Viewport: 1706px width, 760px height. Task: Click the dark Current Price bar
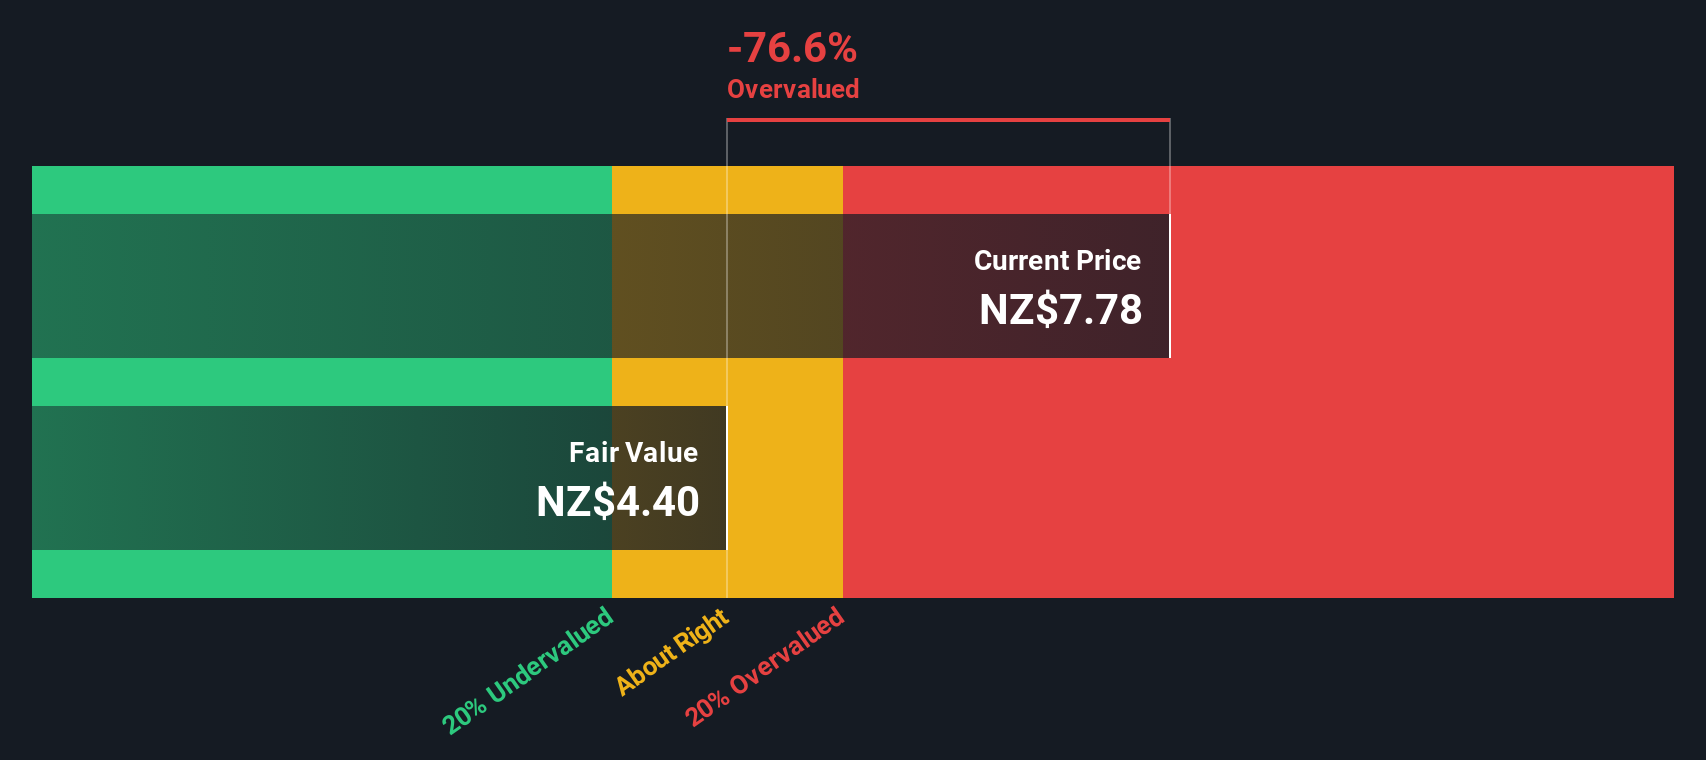point(601,286)
